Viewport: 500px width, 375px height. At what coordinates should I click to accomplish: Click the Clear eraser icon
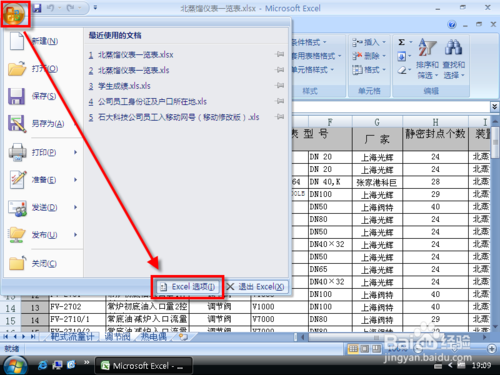[402, 70]
